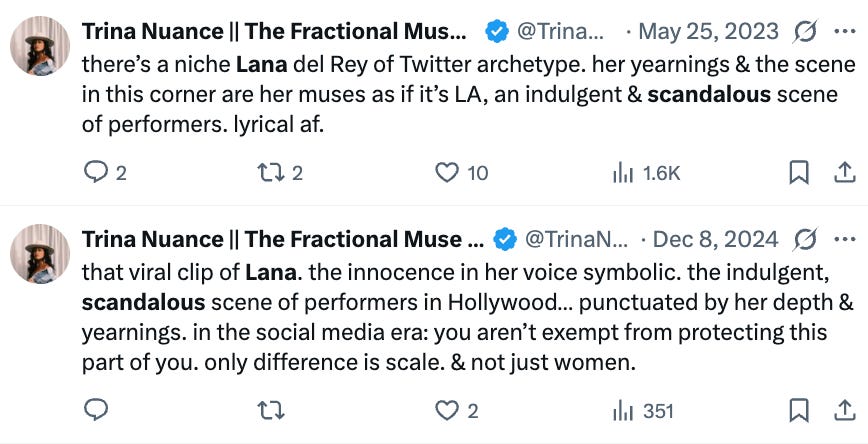Screen dimensions: 868x444
Task: Click Trina Nuance's name on second tweet
Action: (x=278, y=240)
